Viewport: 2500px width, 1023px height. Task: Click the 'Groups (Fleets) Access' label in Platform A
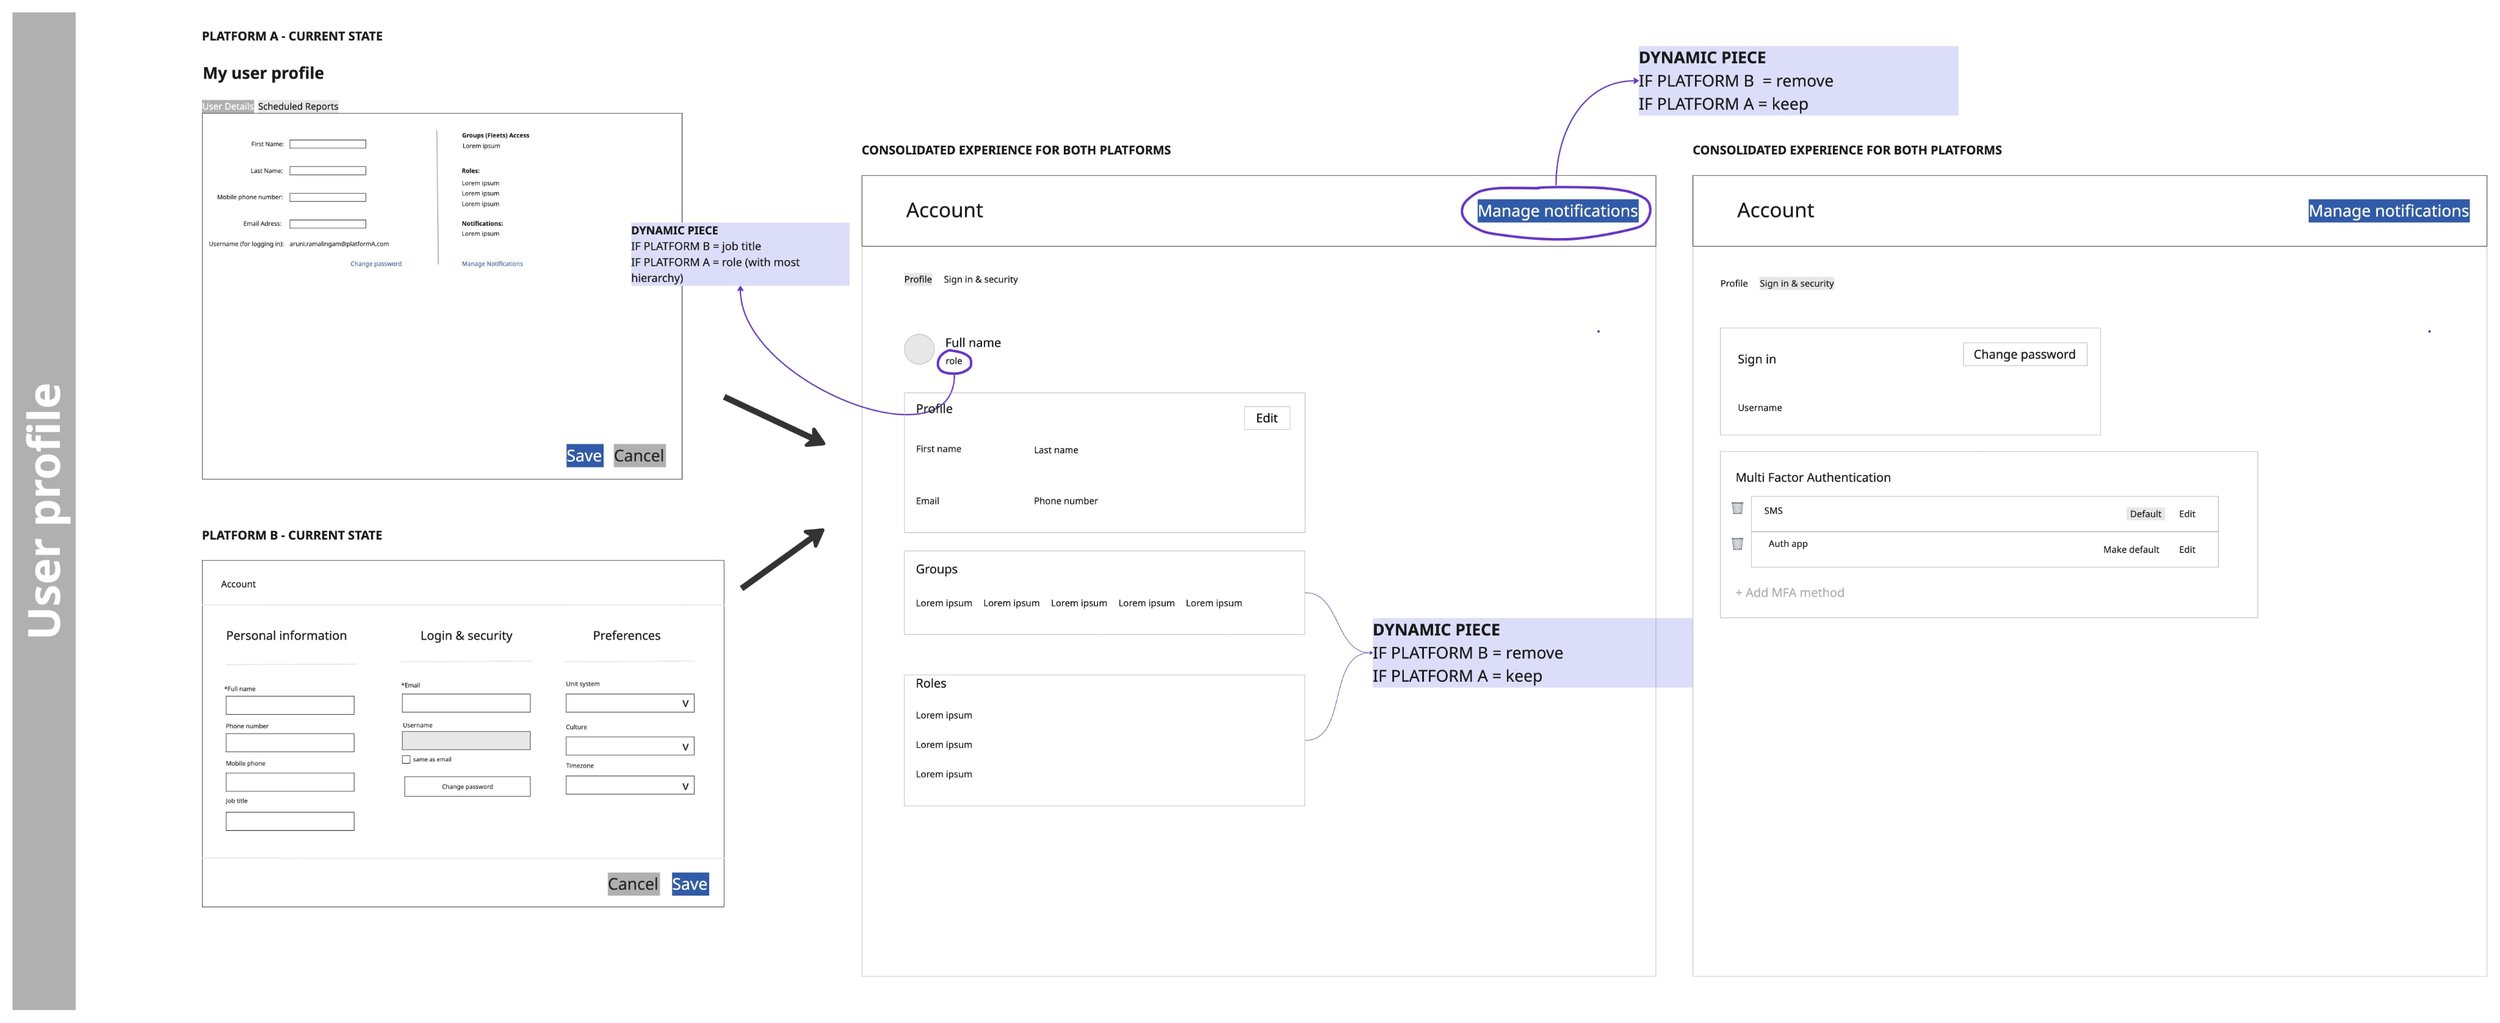495,135
